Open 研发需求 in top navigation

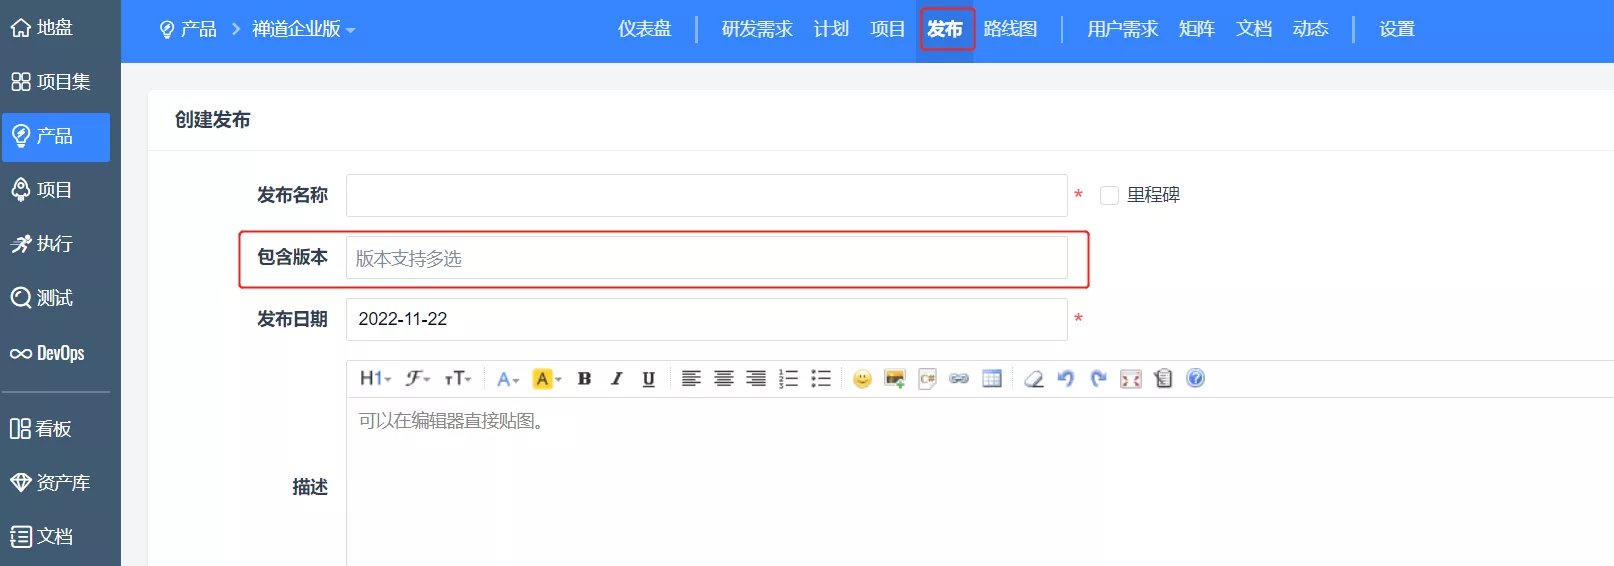click(x=757, y=29)
